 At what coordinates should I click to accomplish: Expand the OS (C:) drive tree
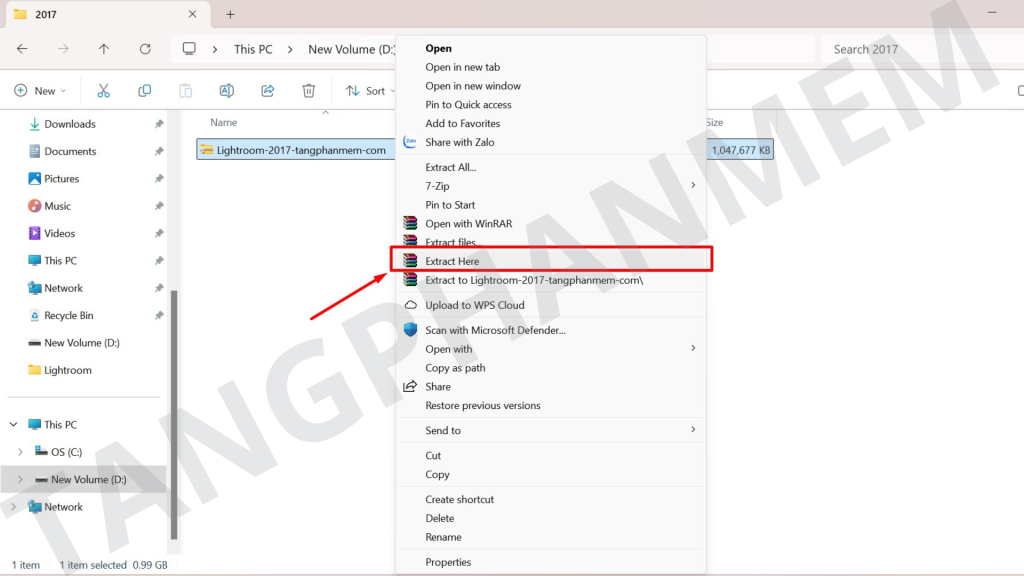pyautogui.click(x=20, y=452)
